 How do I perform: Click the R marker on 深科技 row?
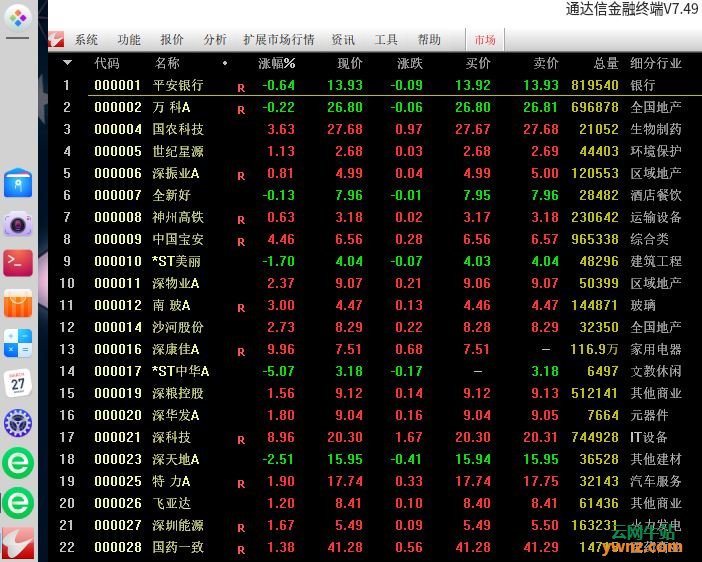241,440
